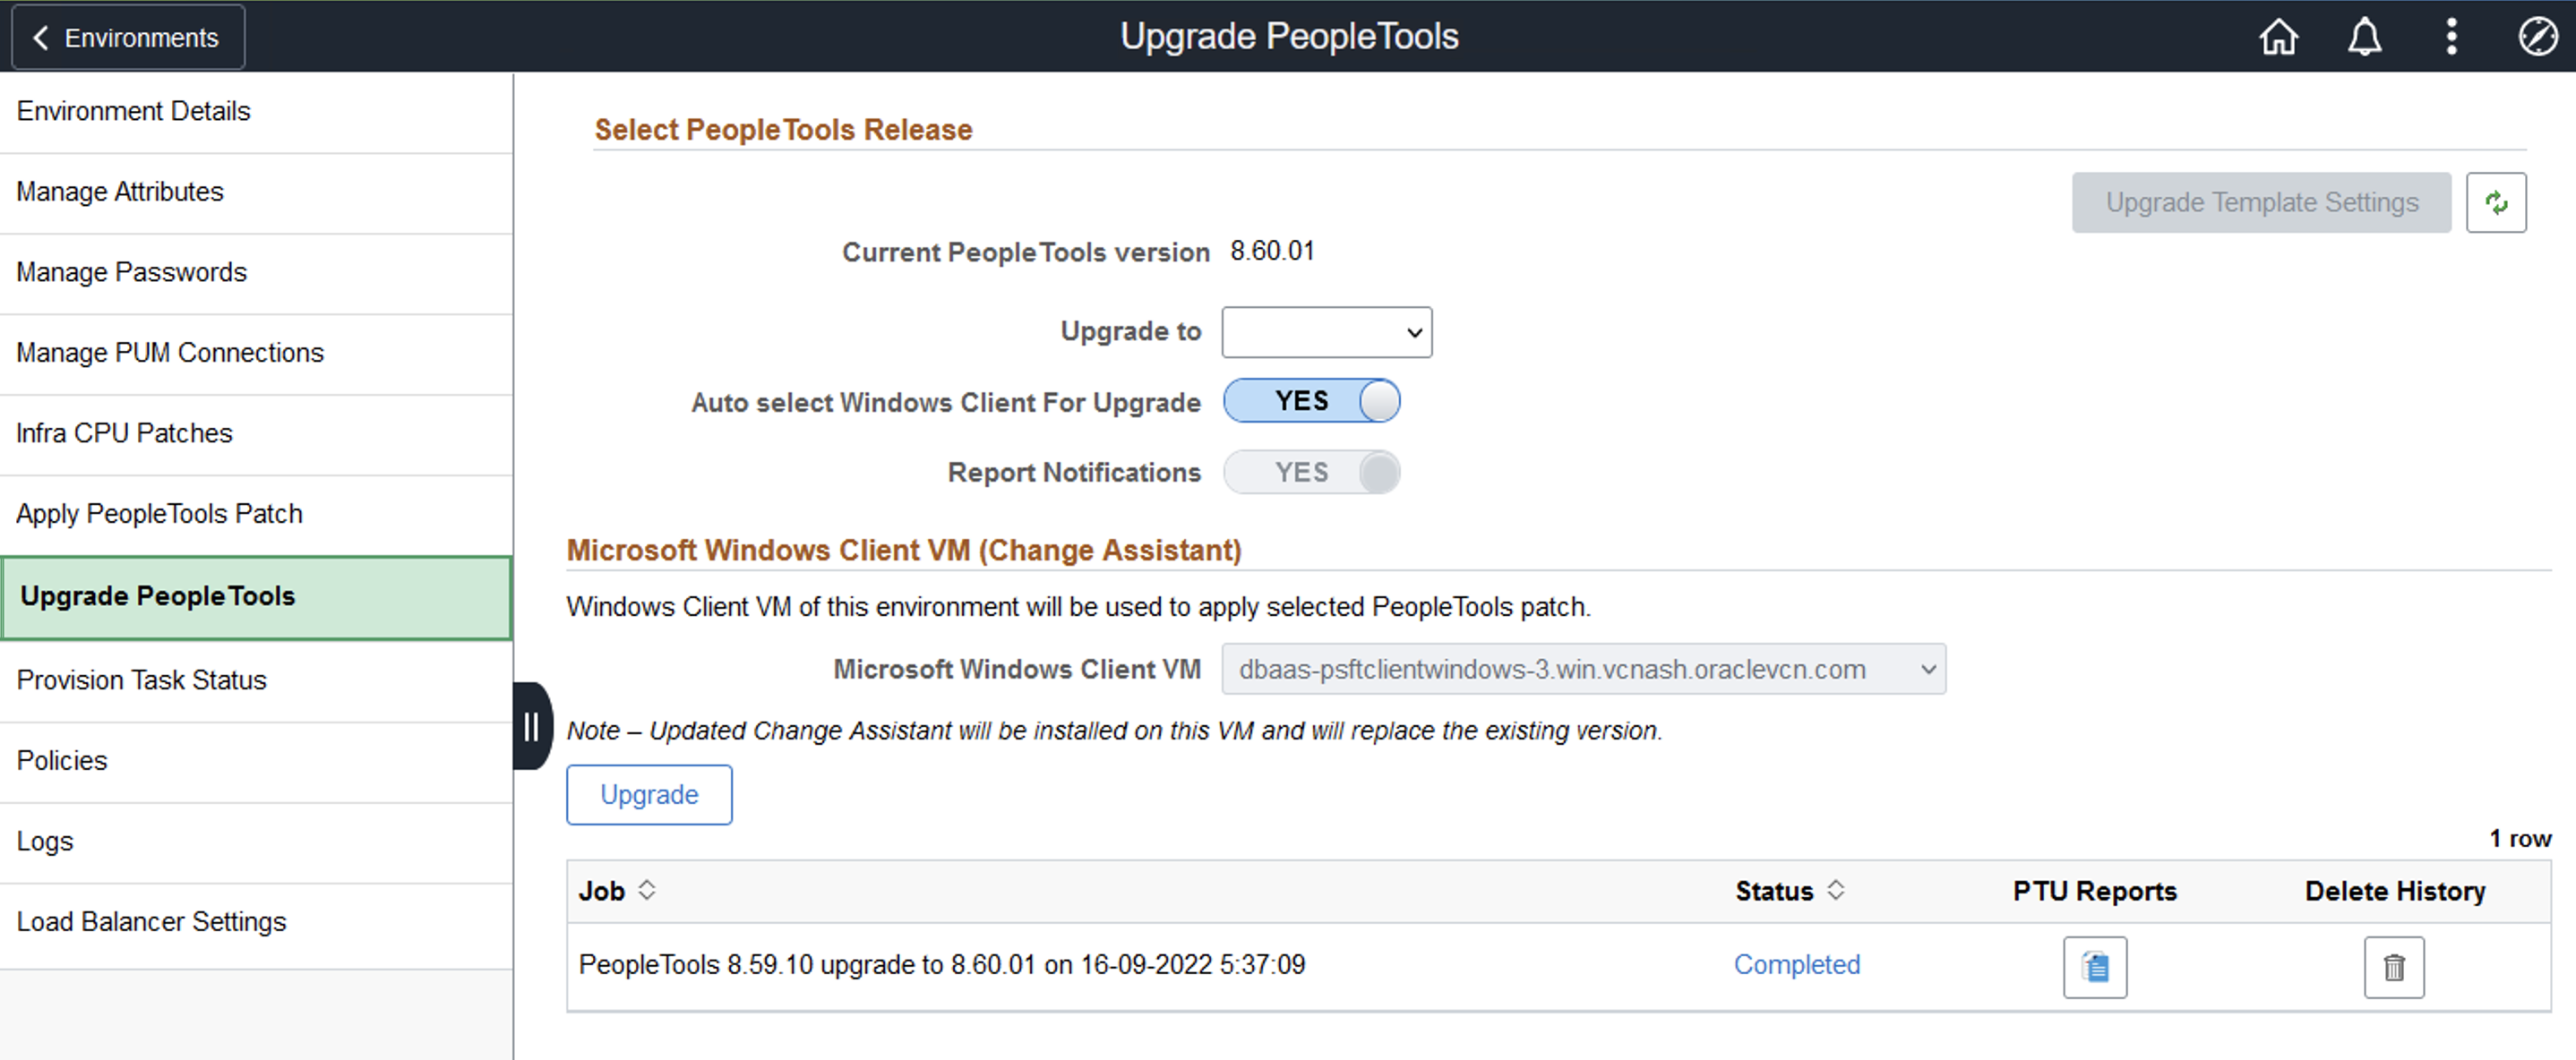Select Provision Task Status in sidebar
The width and height of the screenshot is (2576, 1060).
coord(142,680)
